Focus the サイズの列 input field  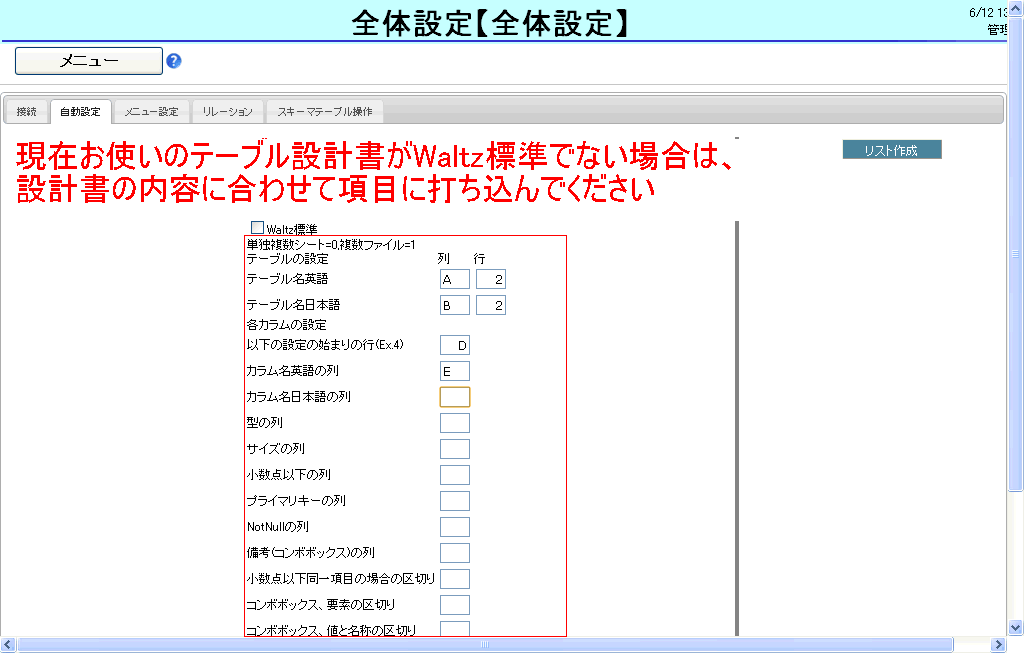[x=454, y=449]
